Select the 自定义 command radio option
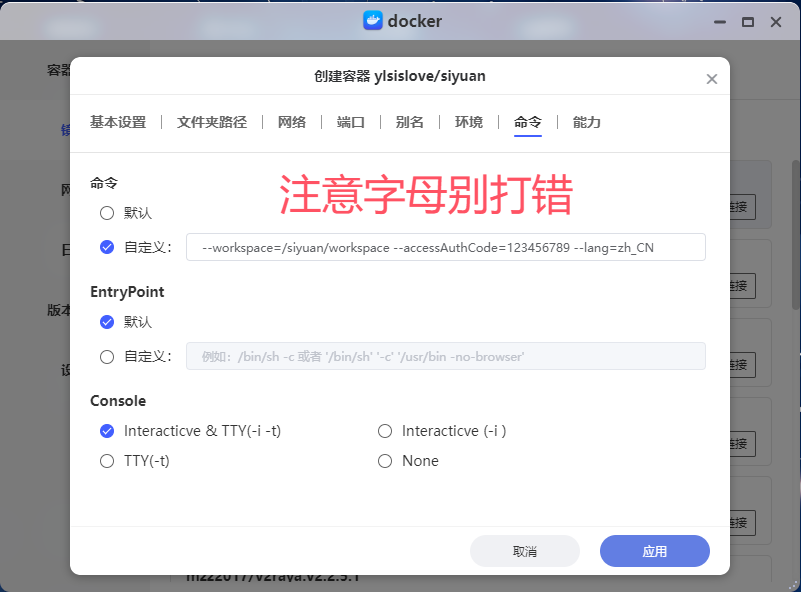Screen dimensions: 801x592 (107, 247)
